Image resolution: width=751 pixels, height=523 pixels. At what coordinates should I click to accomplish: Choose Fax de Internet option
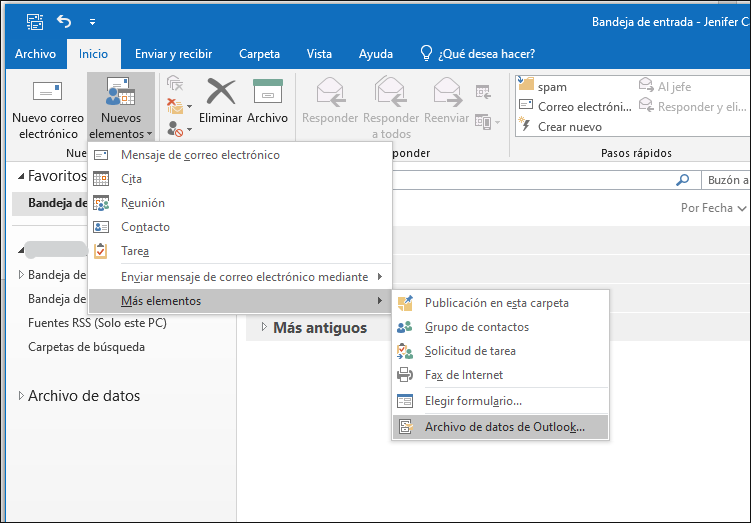pos(463,375)
